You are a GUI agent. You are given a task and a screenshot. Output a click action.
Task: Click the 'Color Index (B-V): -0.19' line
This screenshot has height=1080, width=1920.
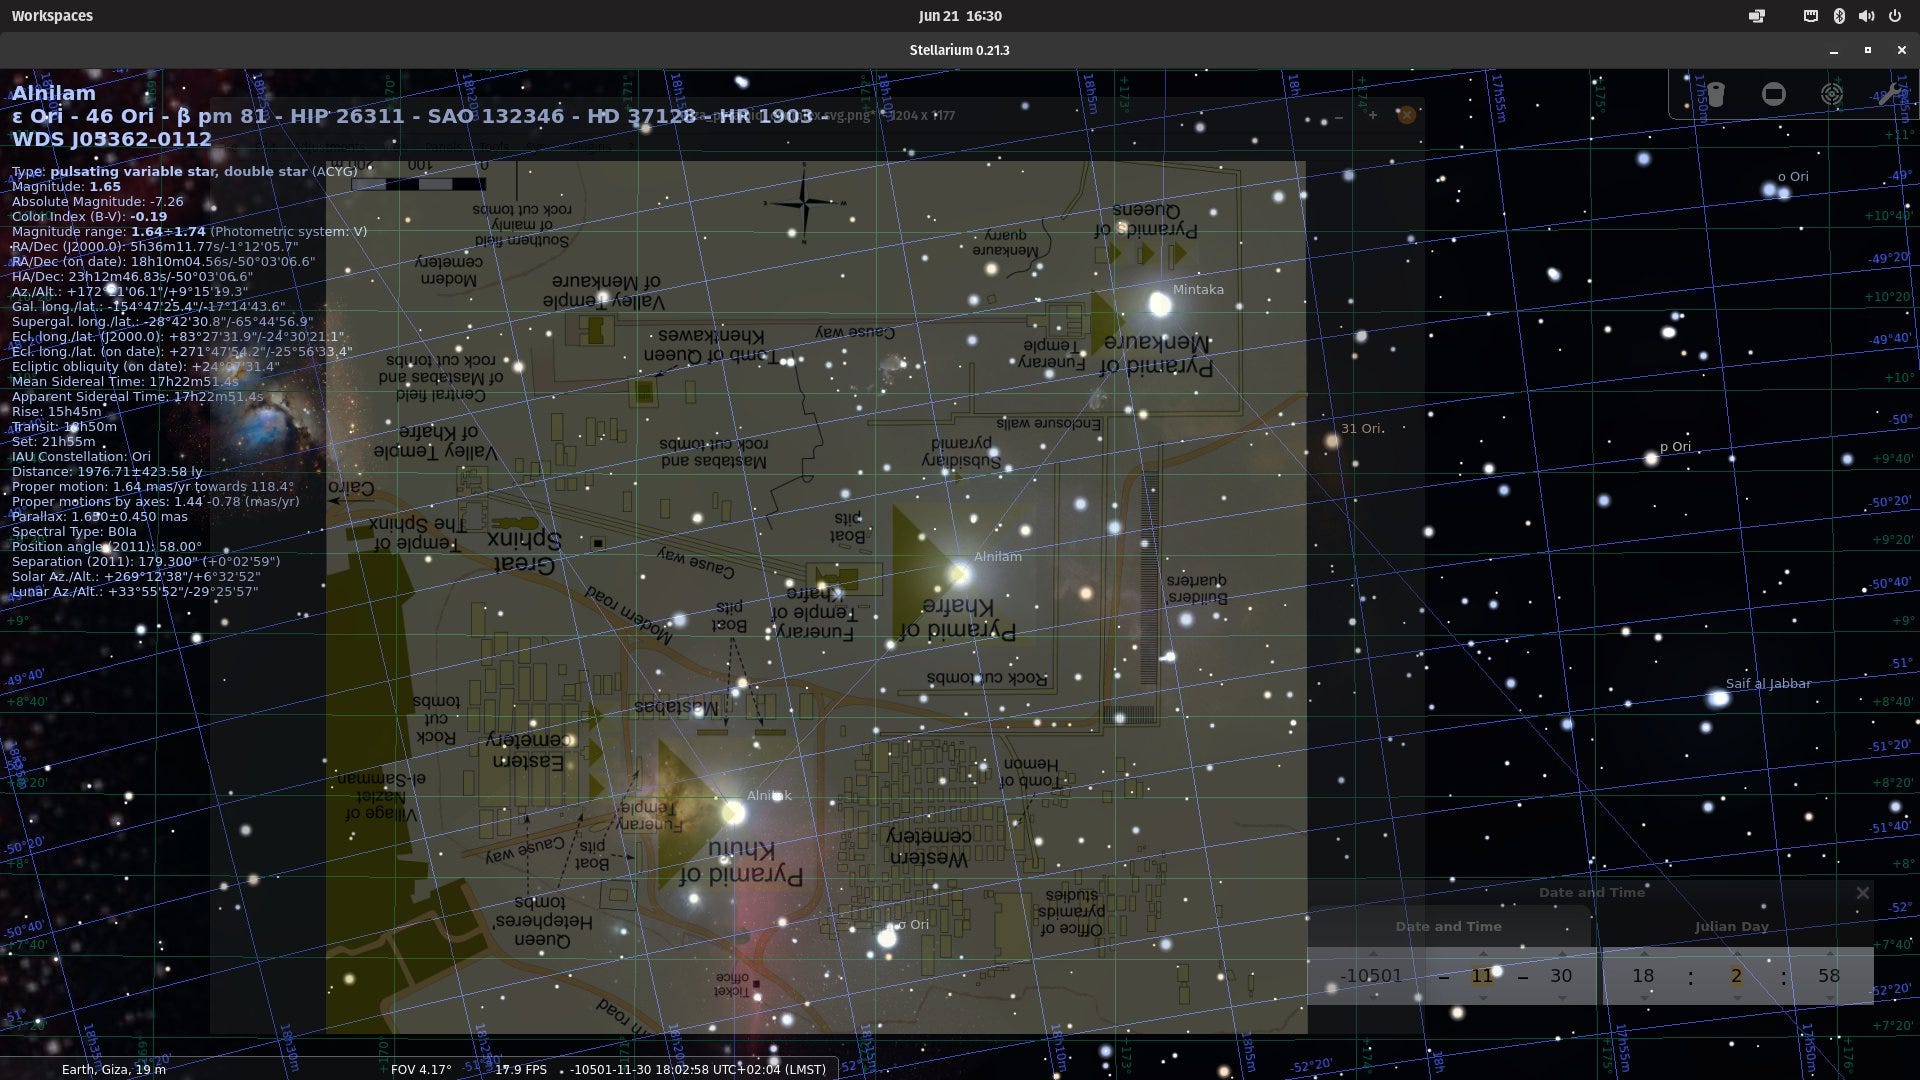[x=89, y=216]
